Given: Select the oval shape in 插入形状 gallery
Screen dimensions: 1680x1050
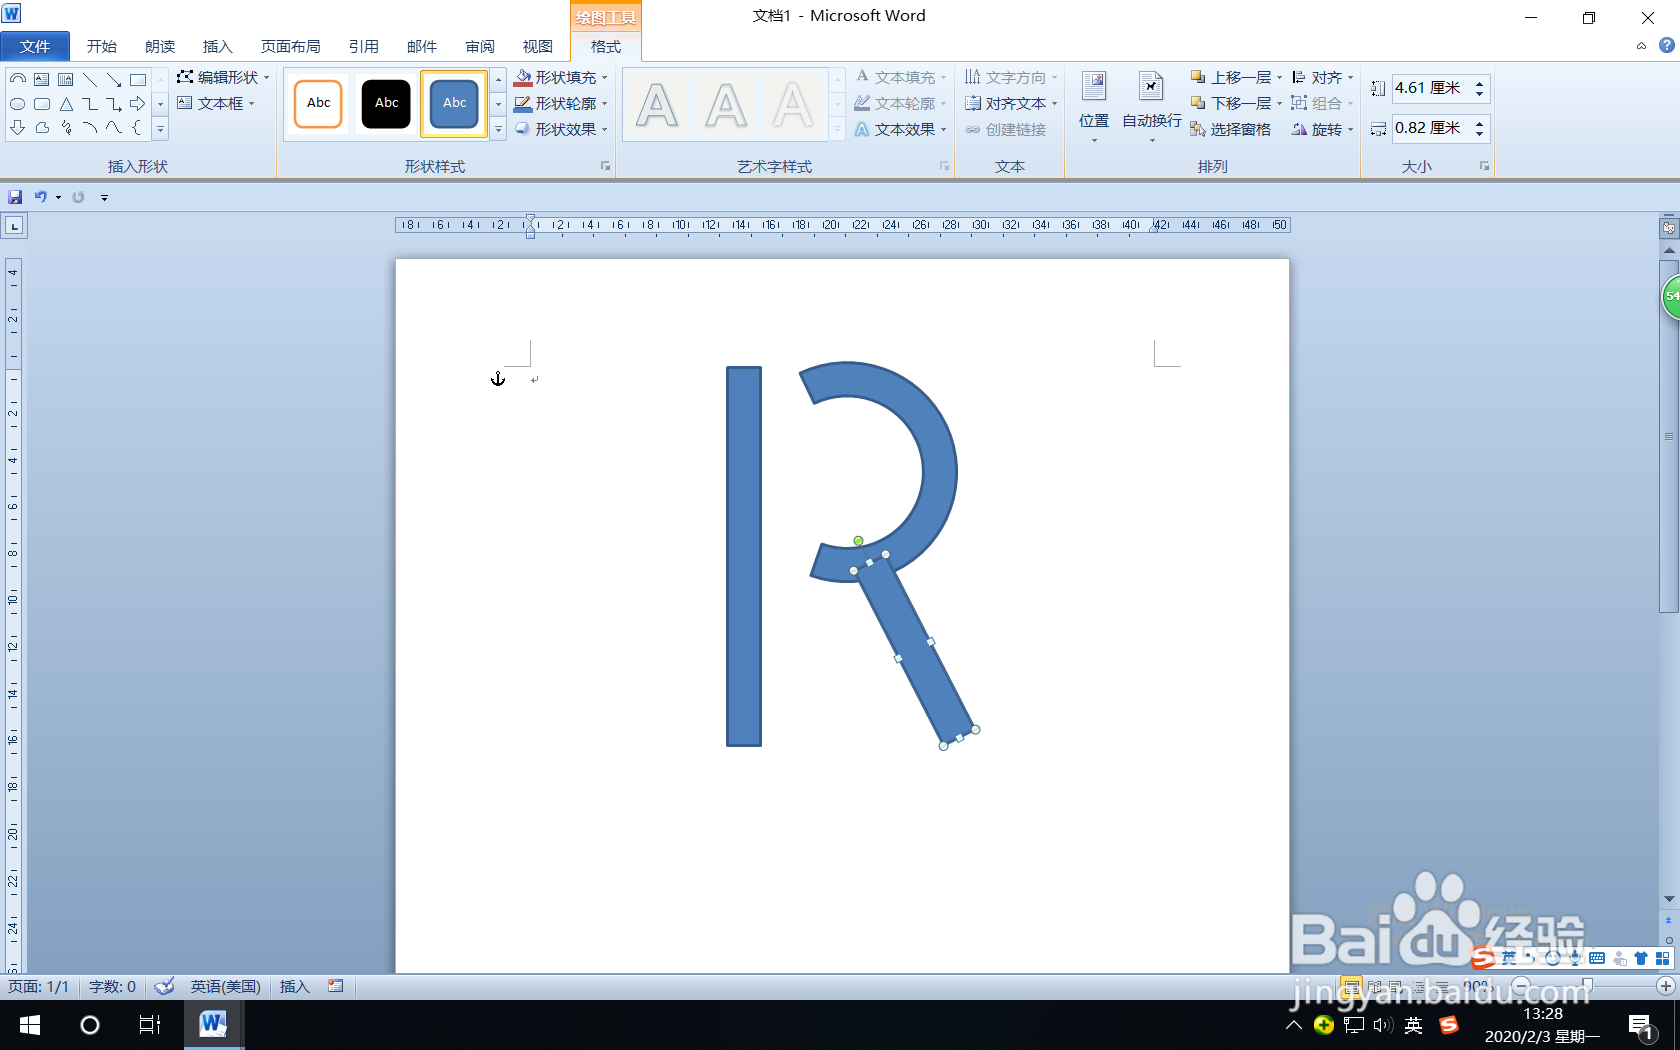Looking at the screenshot, I should (x=17, y=103).
